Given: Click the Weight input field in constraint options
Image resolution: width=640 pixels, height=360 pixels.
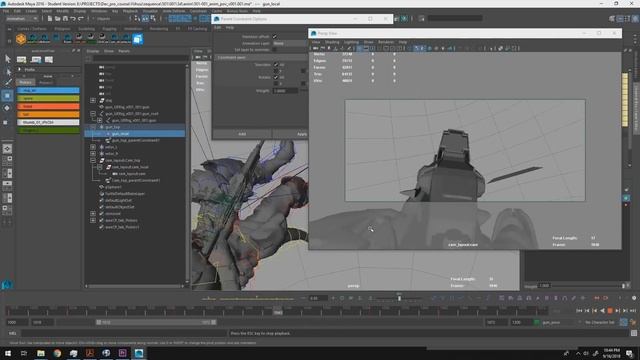Looking at the screenshot, I should coord(285,91).
